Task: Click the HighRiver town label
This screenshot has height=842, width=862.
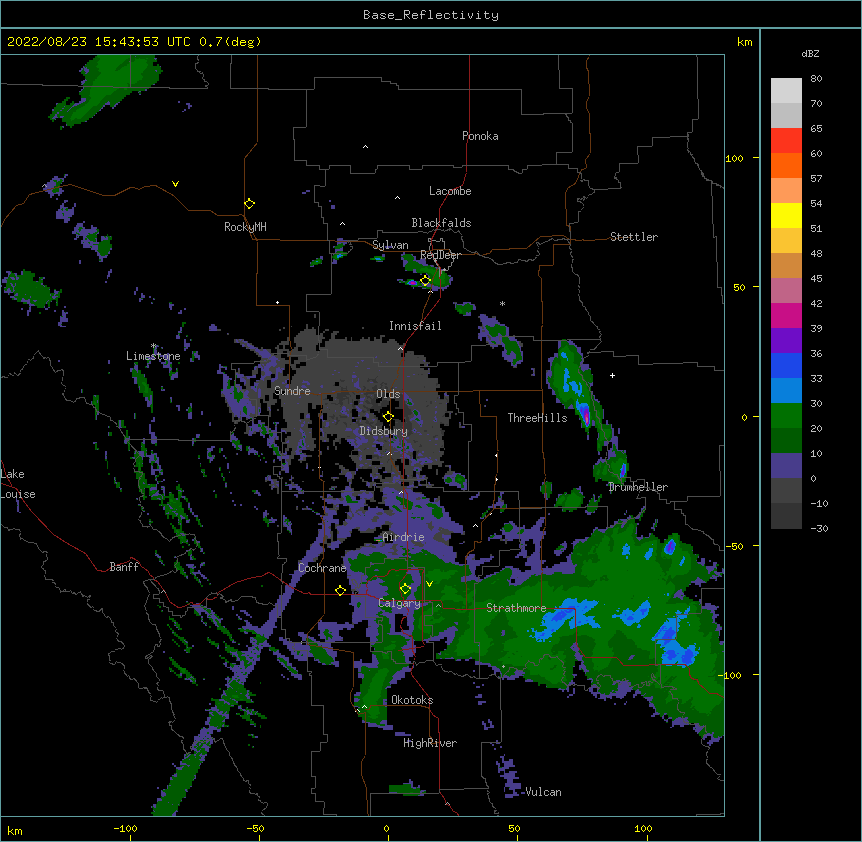Action: click(429, 743)
